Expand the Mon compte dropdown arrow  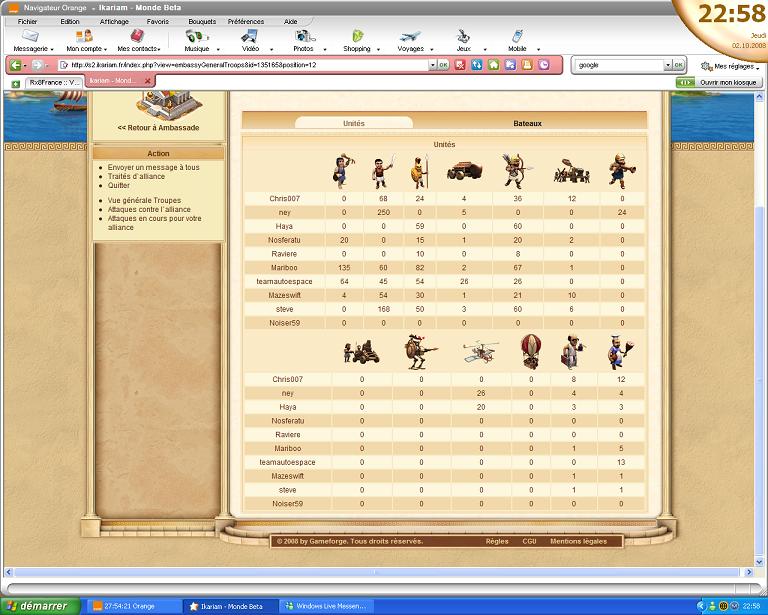point(106,49)
